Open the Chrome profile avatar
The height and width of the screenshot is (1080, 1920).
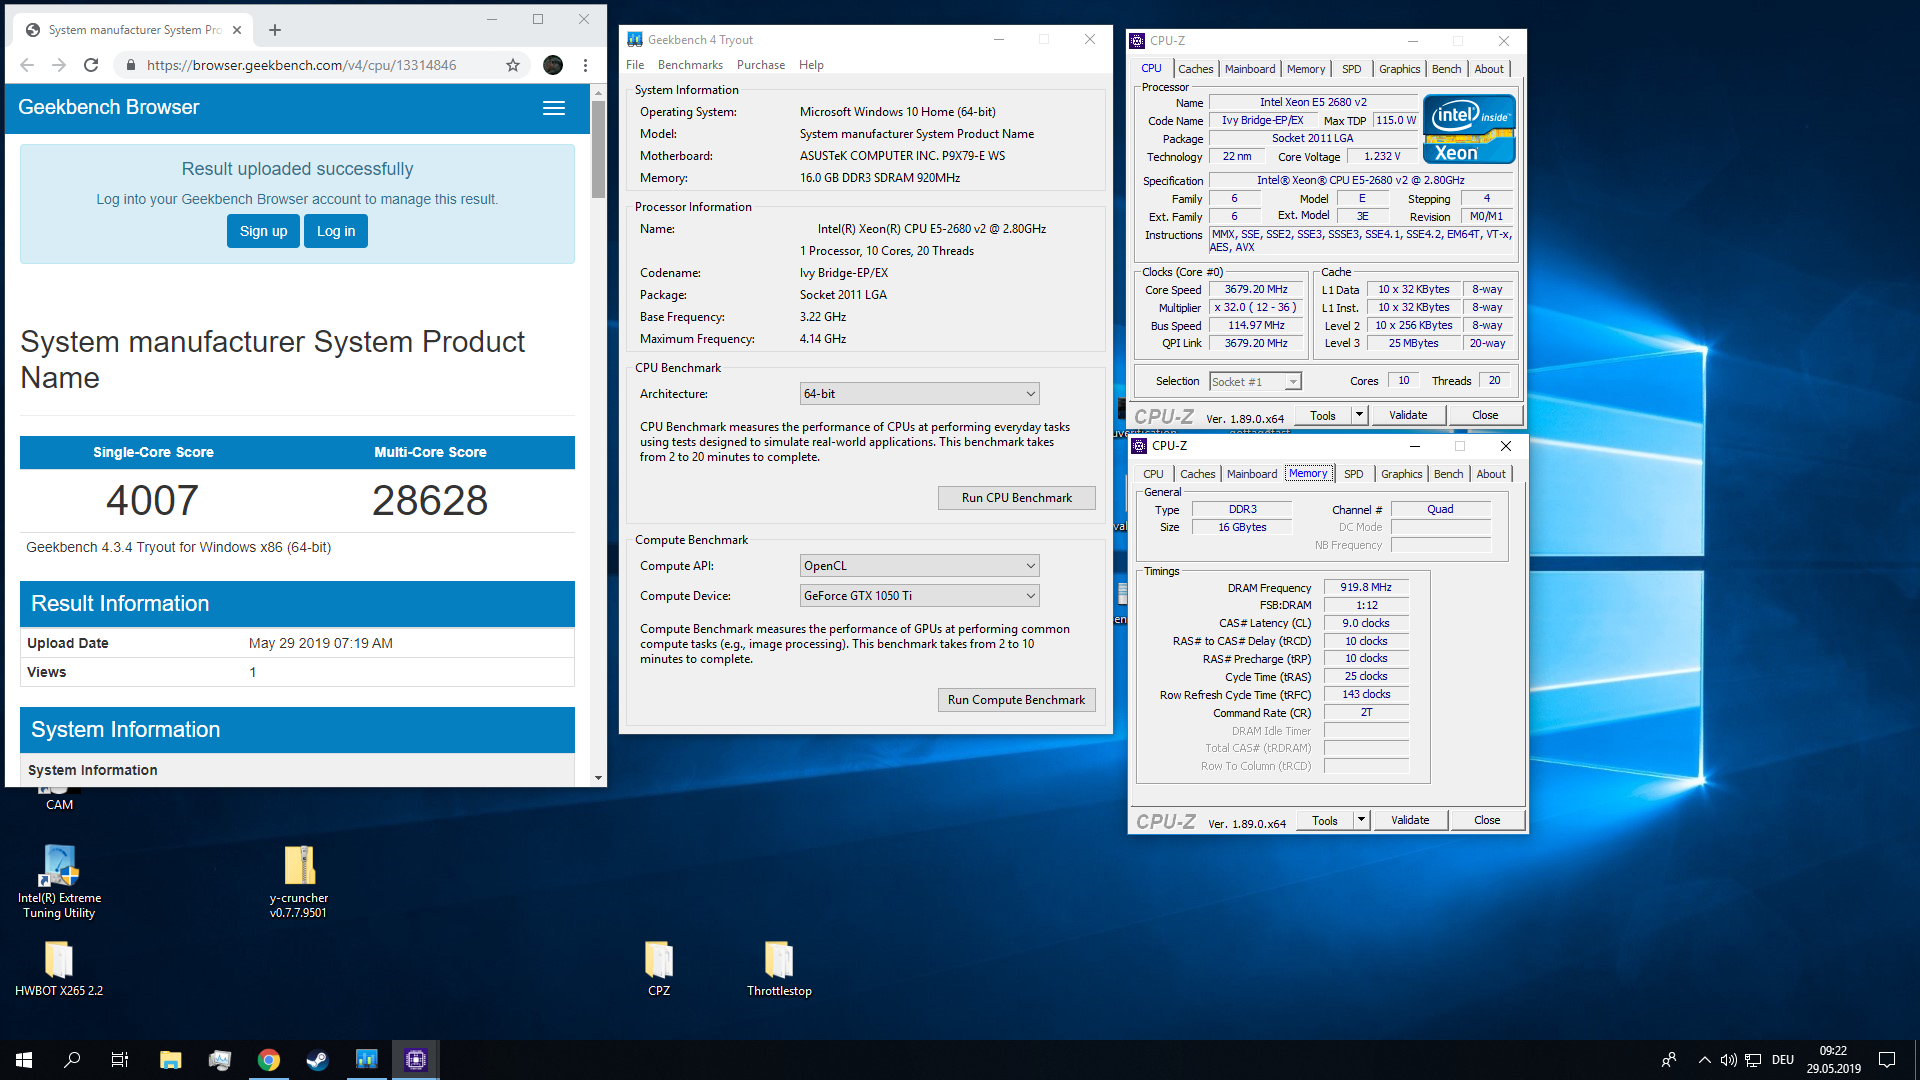tap(553, 65)
